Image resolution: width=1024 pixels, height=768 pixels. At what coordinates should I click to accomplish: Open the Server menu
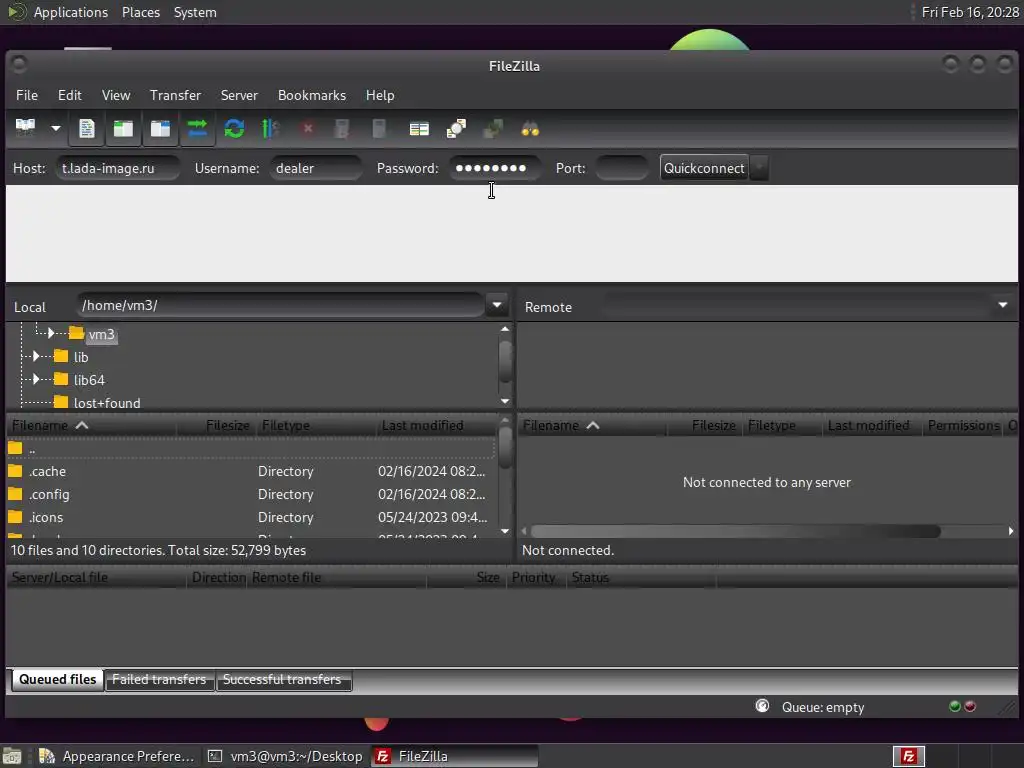click(239, 95)
